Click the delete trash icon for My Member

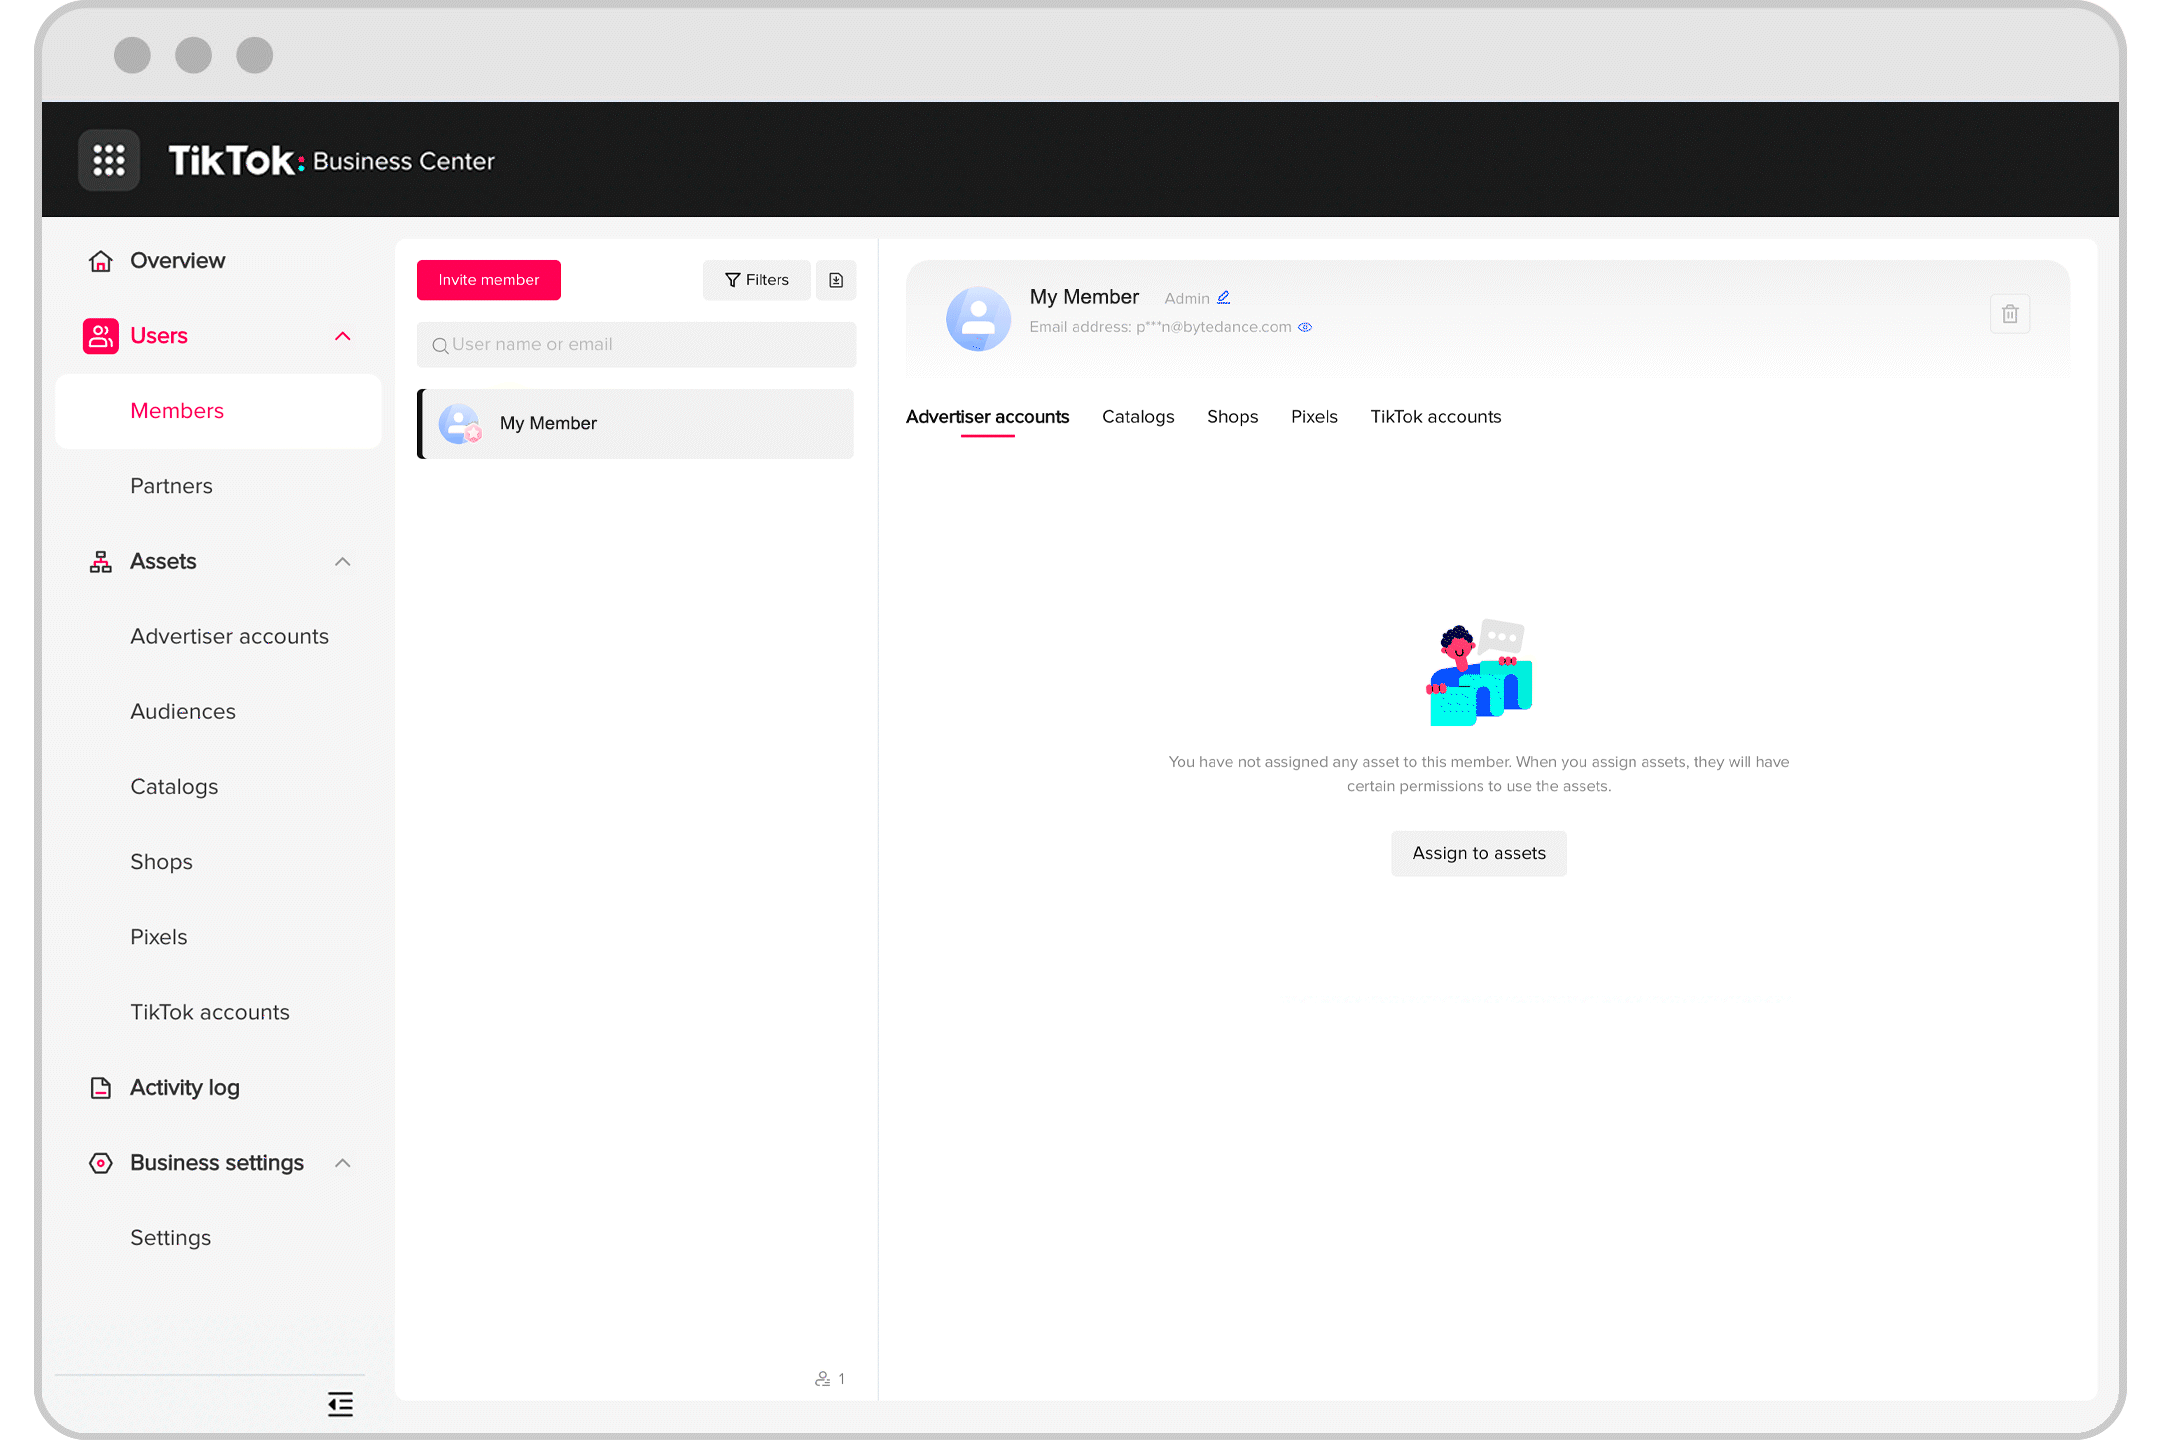(x=2011, y=313)
